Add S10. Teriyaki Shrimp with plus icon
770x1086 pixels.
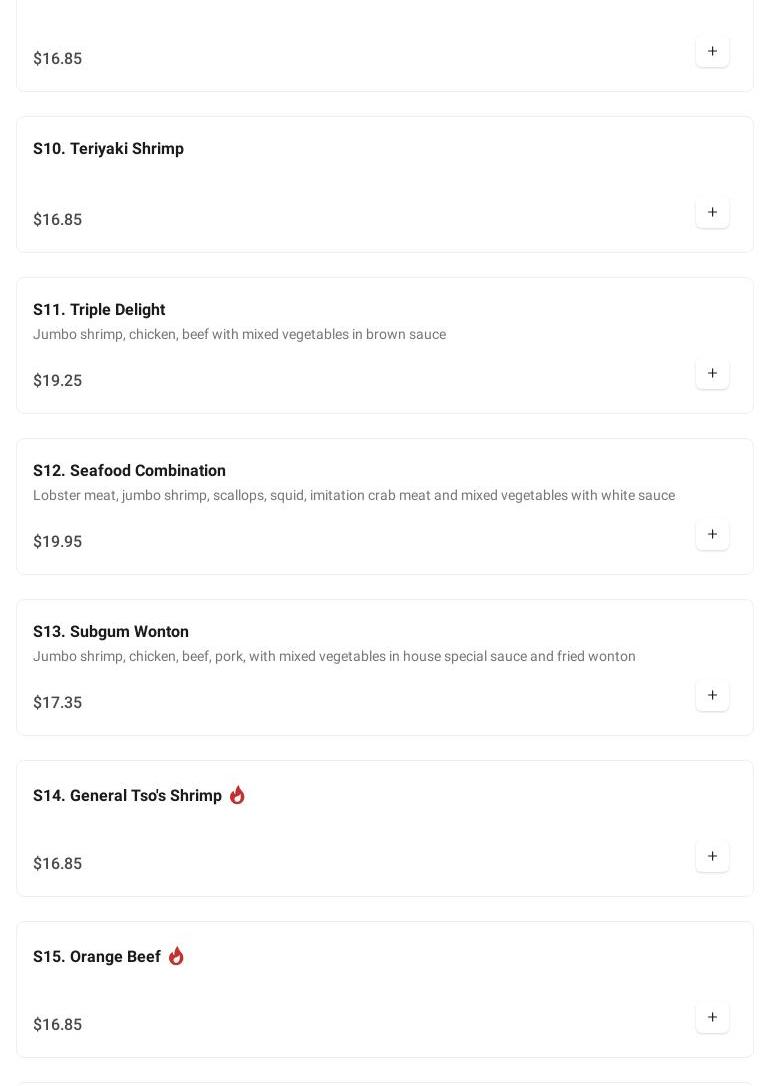coord(712,212)
